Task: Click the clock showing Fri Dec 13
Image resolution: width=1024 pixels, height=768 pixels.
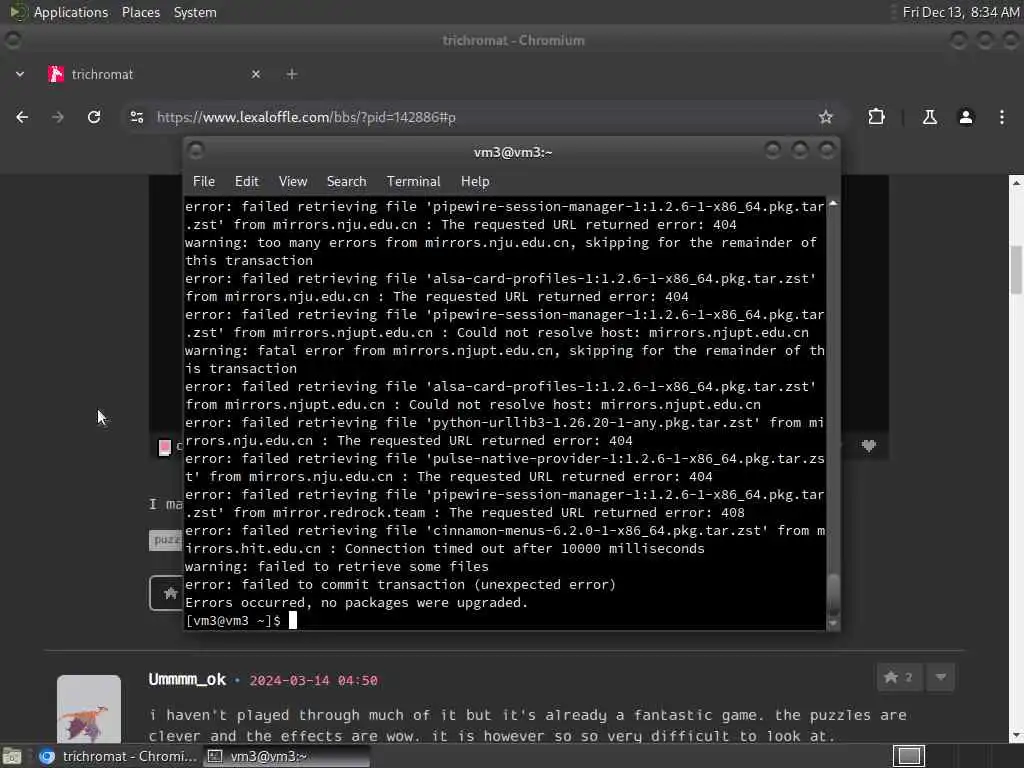Action: tap(961, 12)
